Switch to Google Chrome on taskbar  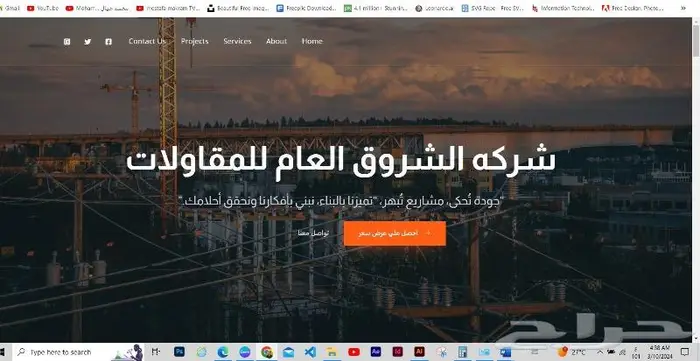(x=267, y=352)
